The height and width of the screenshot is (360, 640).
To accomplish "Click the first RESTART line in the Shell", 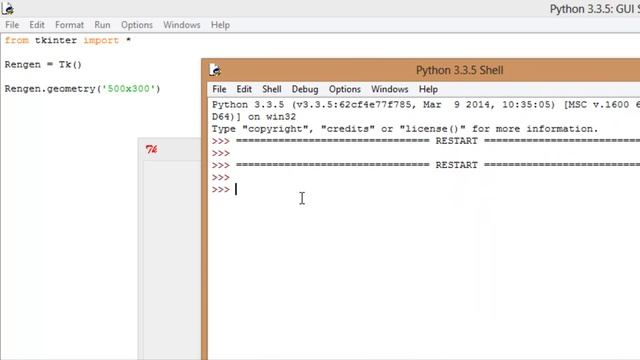I will point(425,141).
